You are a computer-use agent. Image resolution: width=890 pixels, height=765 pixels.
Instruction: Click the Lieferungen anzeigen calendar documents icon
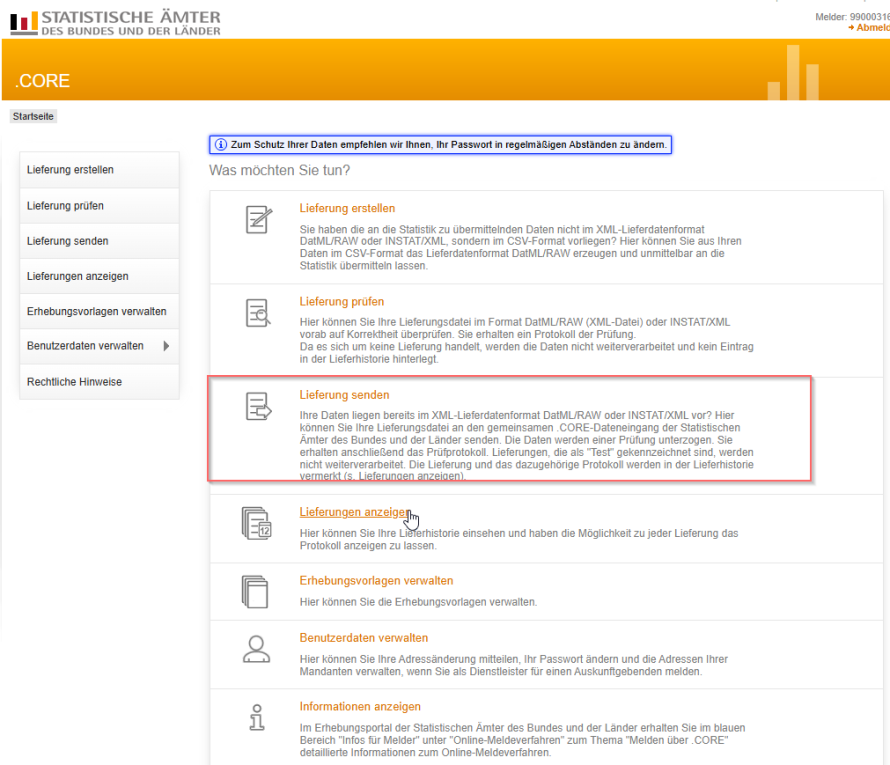point(257,523)
